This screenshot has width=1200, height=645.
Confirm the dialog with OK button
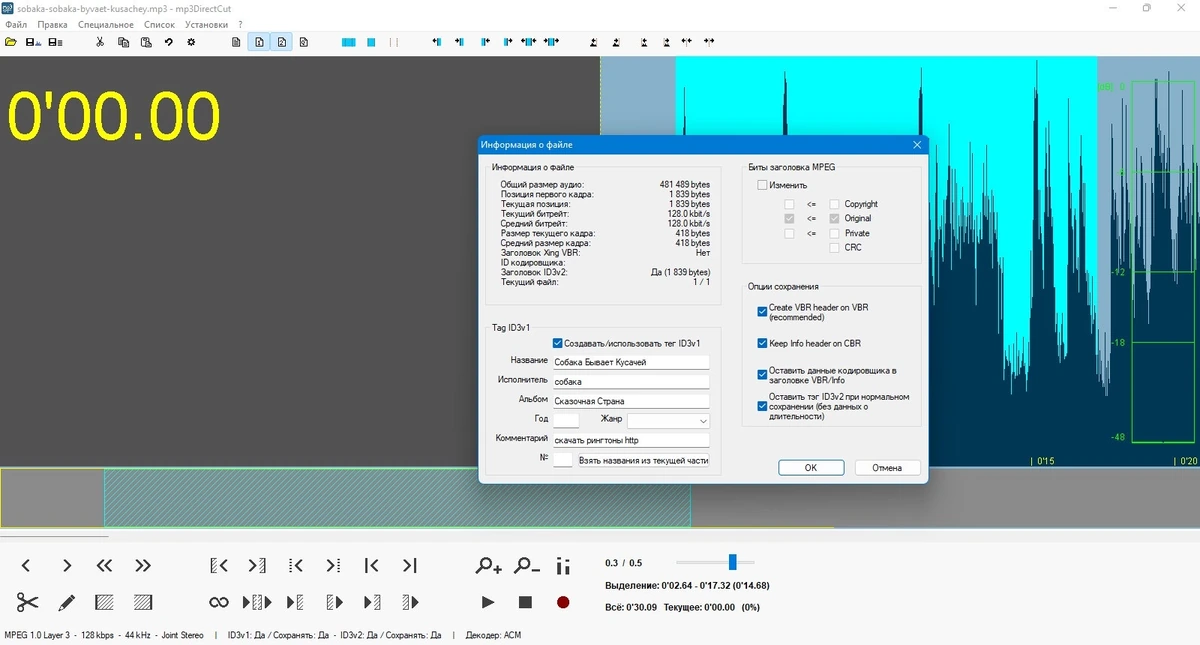click(811, 468)
